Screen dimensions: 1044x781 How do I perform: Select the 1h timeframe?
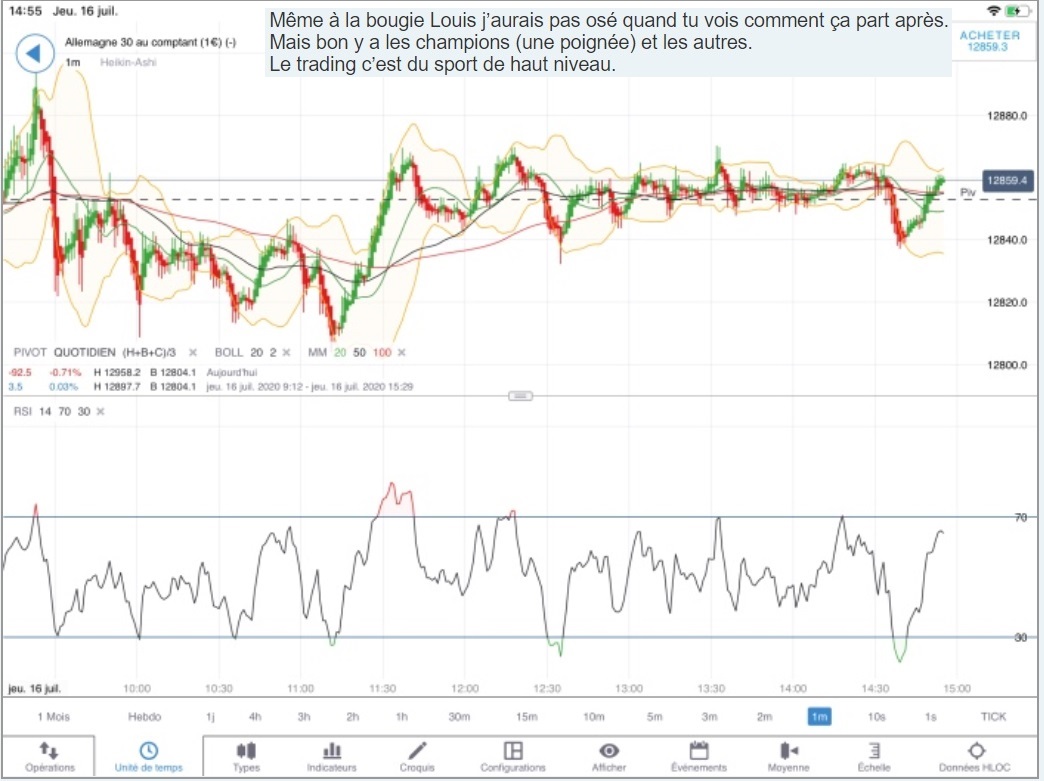tap(401, 716)
